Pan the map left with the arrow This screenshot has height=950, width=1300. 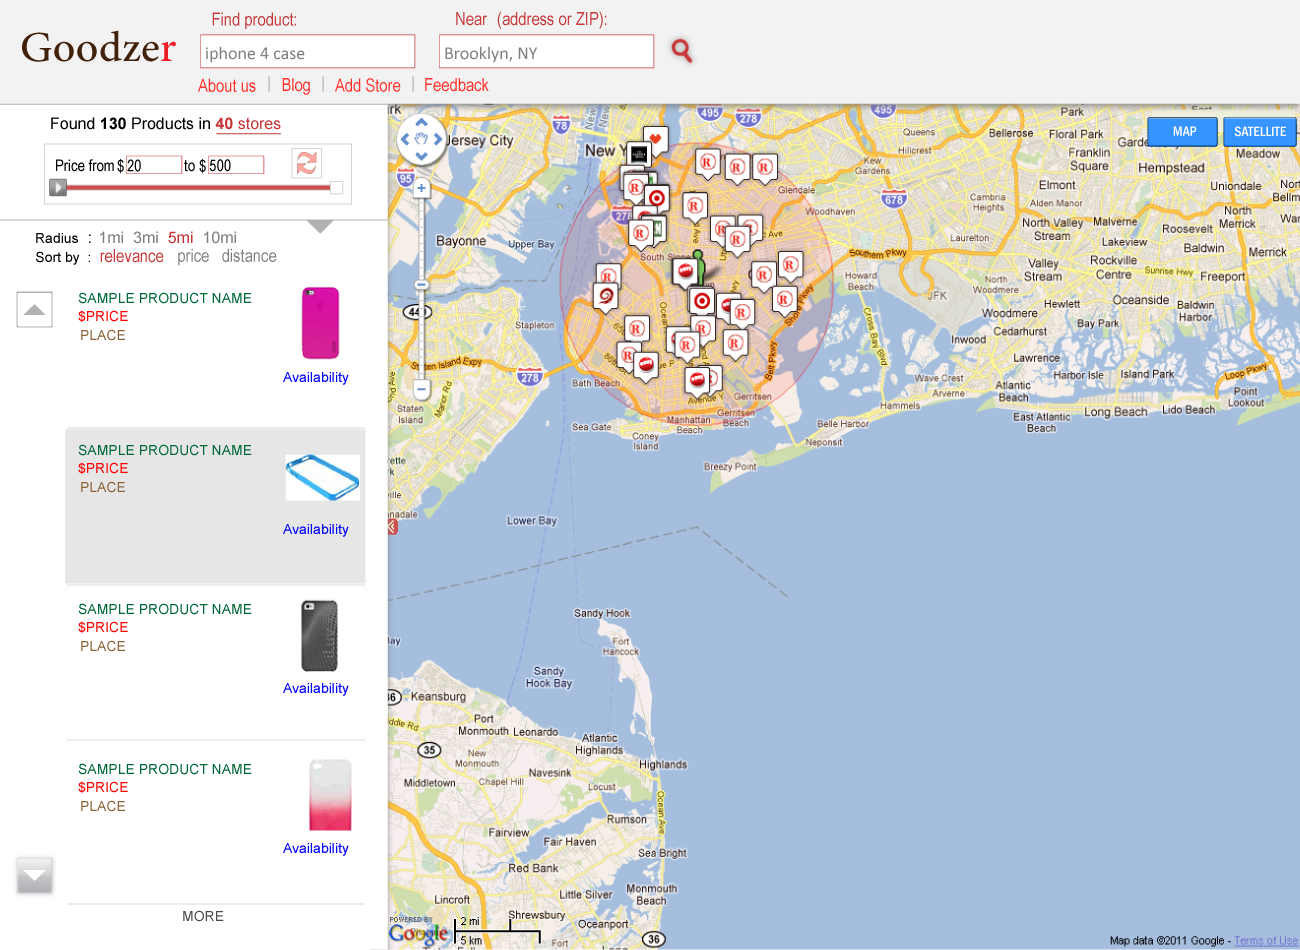click(405, 140)
